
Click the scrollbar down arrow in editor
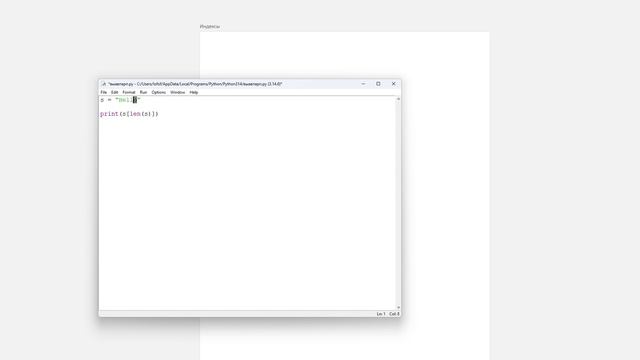[398, 307]
